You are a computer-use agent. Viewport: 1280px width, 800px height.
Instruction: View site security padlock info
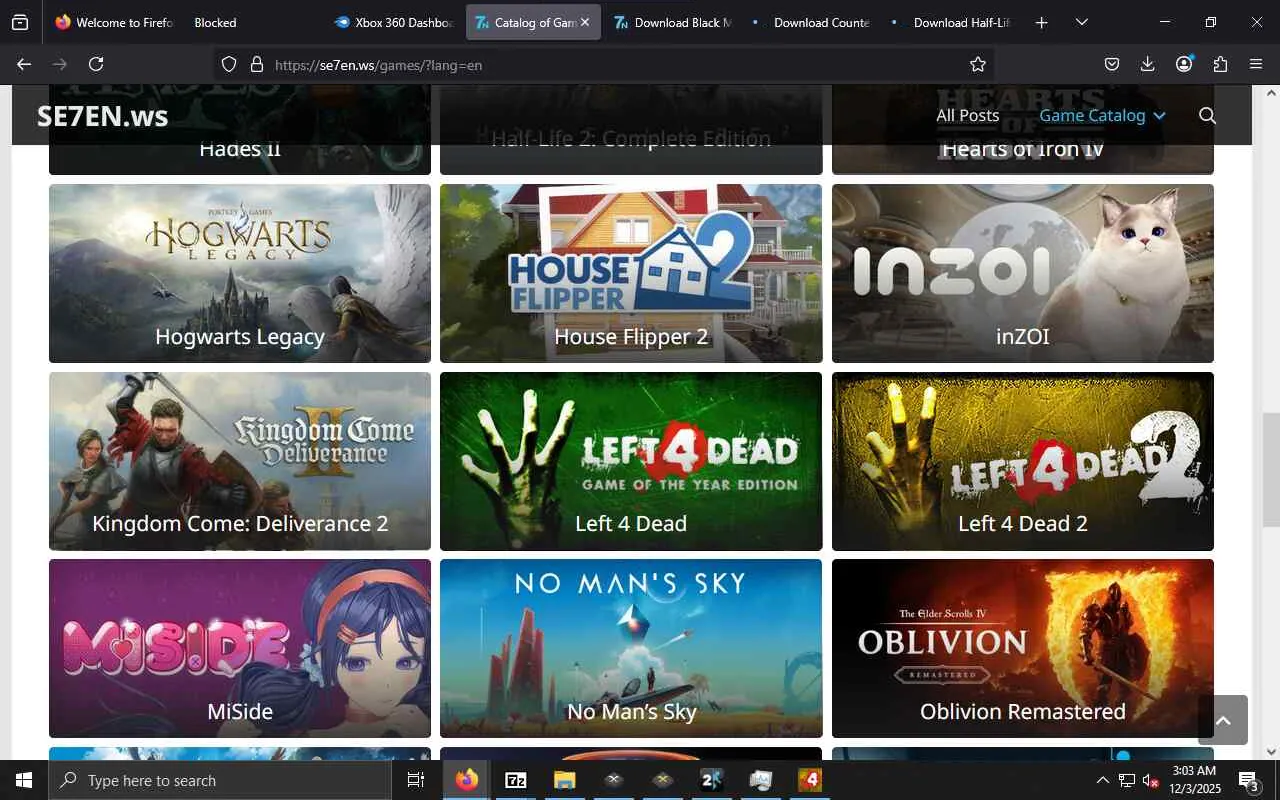click(256, 64)
